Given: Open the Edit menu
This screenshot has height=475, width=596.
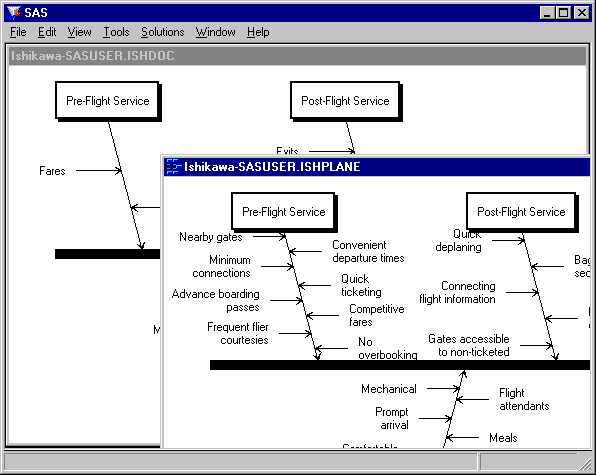Looking at the screenshot, I should click(47, 32).
